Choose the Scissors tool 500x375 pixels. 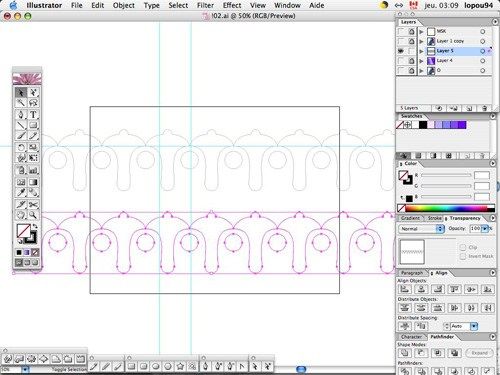pos(33,204)
